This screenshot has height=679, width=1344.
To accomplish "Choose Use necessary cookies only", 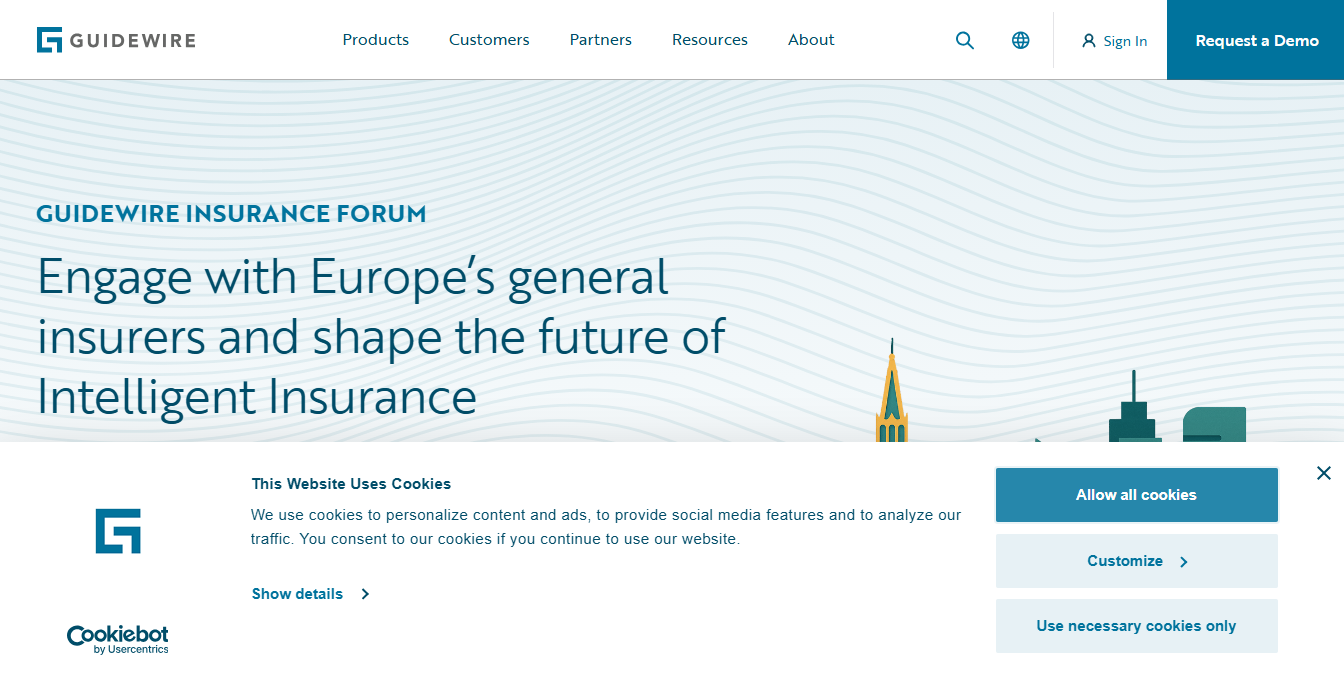I will coord(1136,626).
